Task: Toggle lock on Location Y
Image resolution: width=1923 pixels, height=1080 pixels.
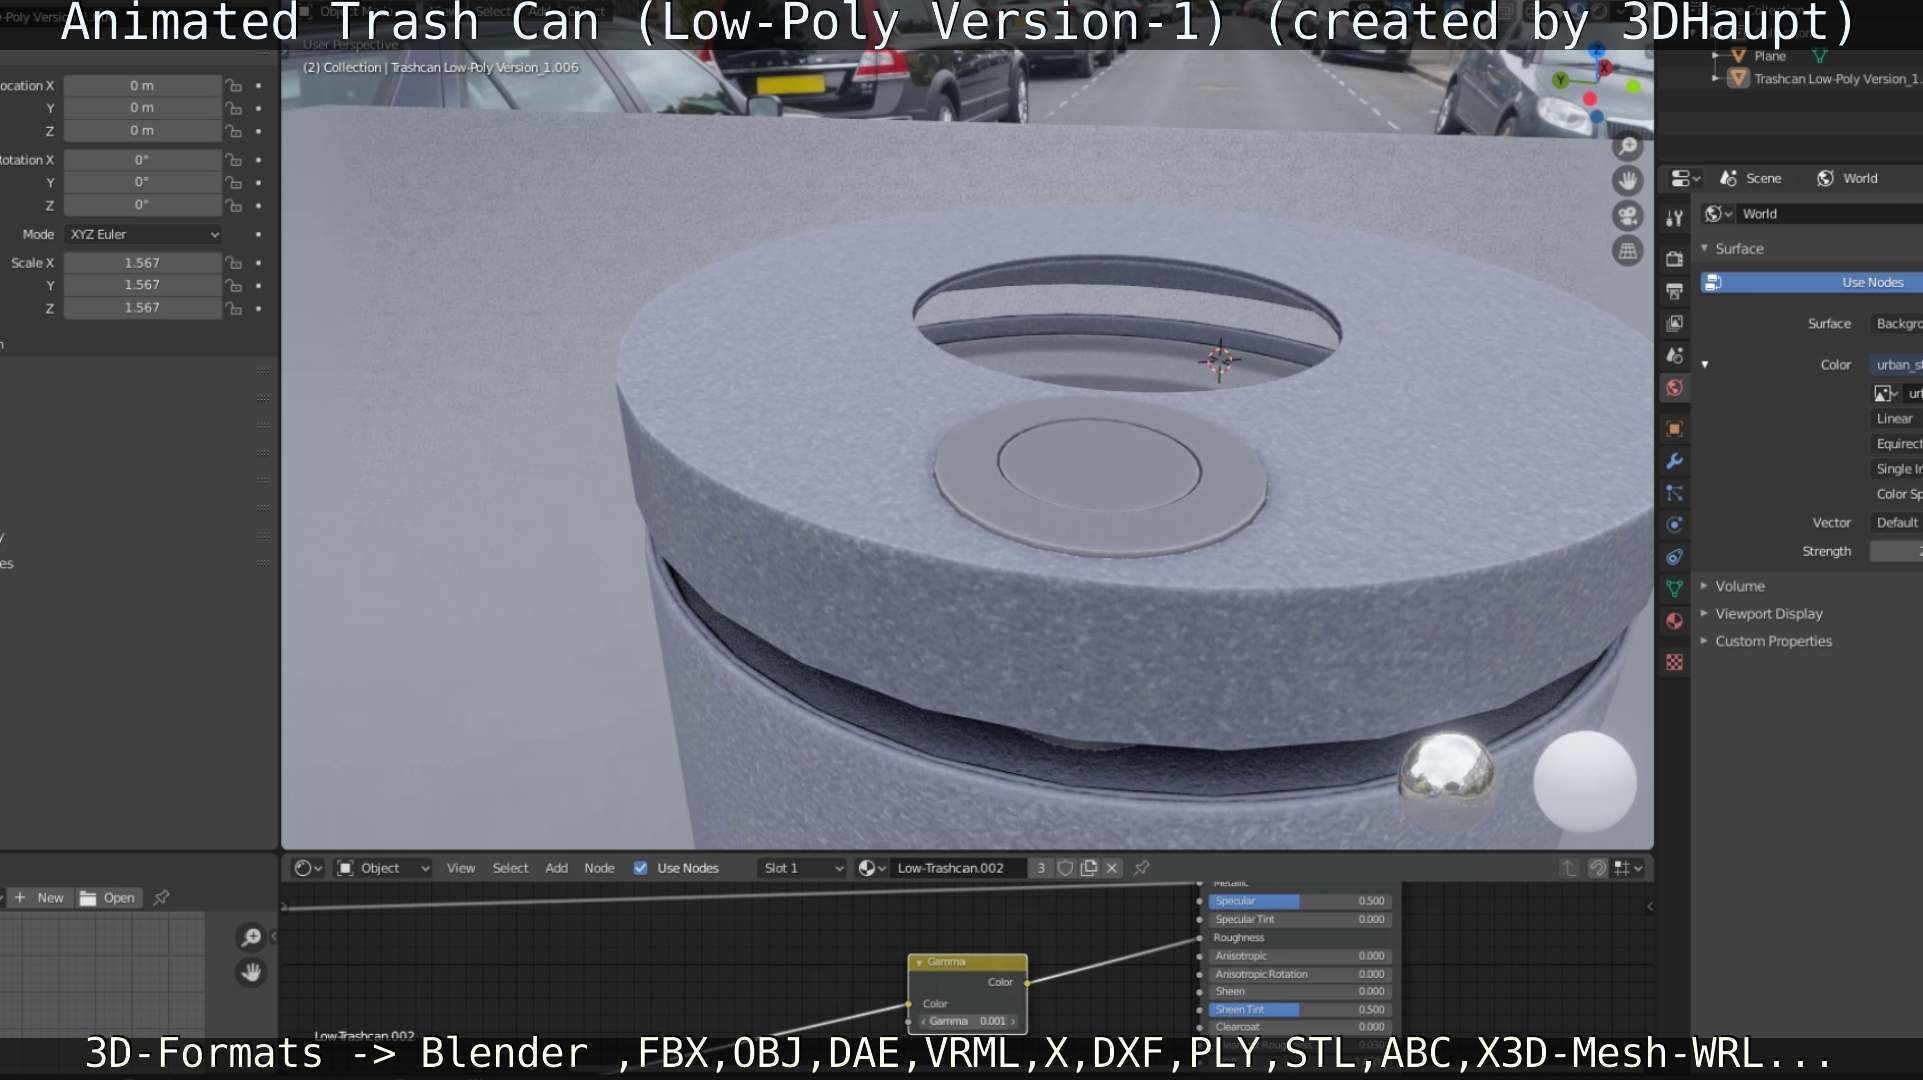Action: click(233, 108)
